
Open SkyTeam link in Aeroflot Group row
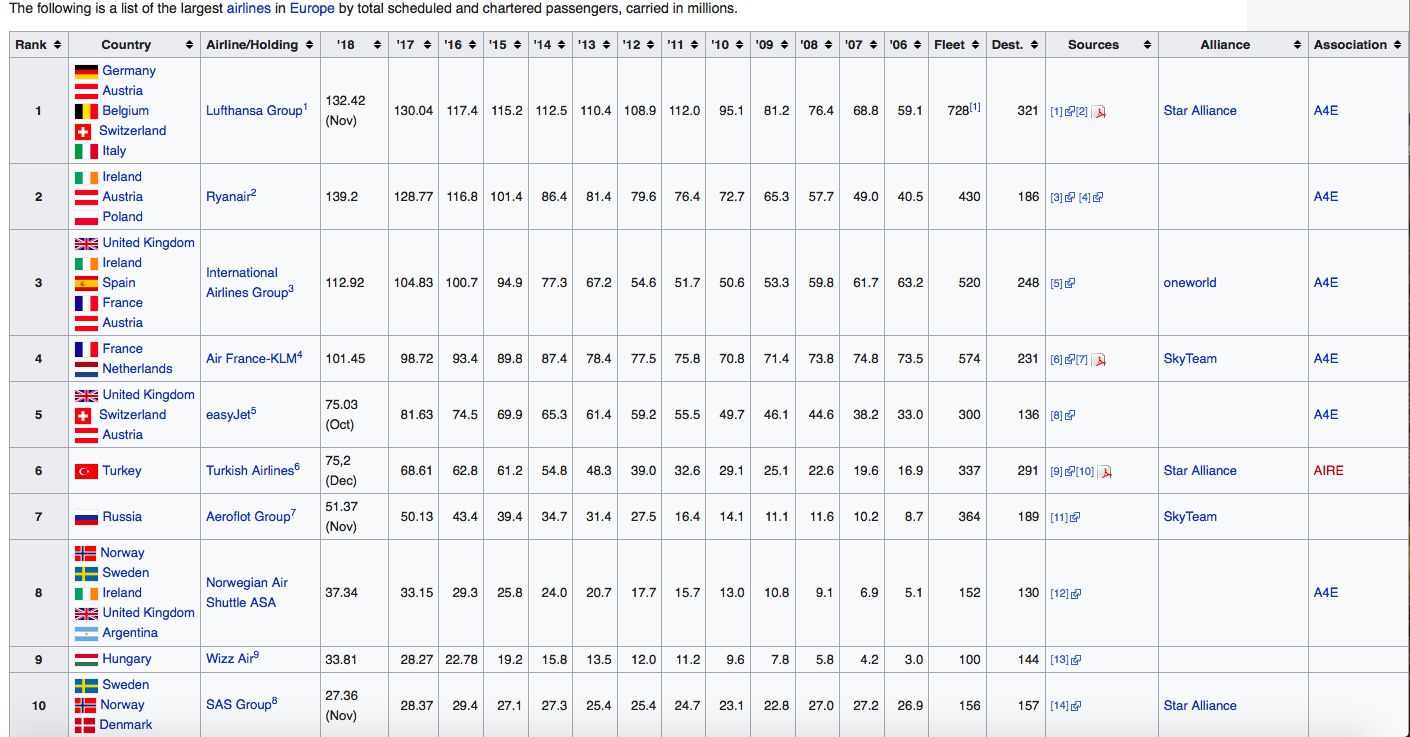[1190, 517]
